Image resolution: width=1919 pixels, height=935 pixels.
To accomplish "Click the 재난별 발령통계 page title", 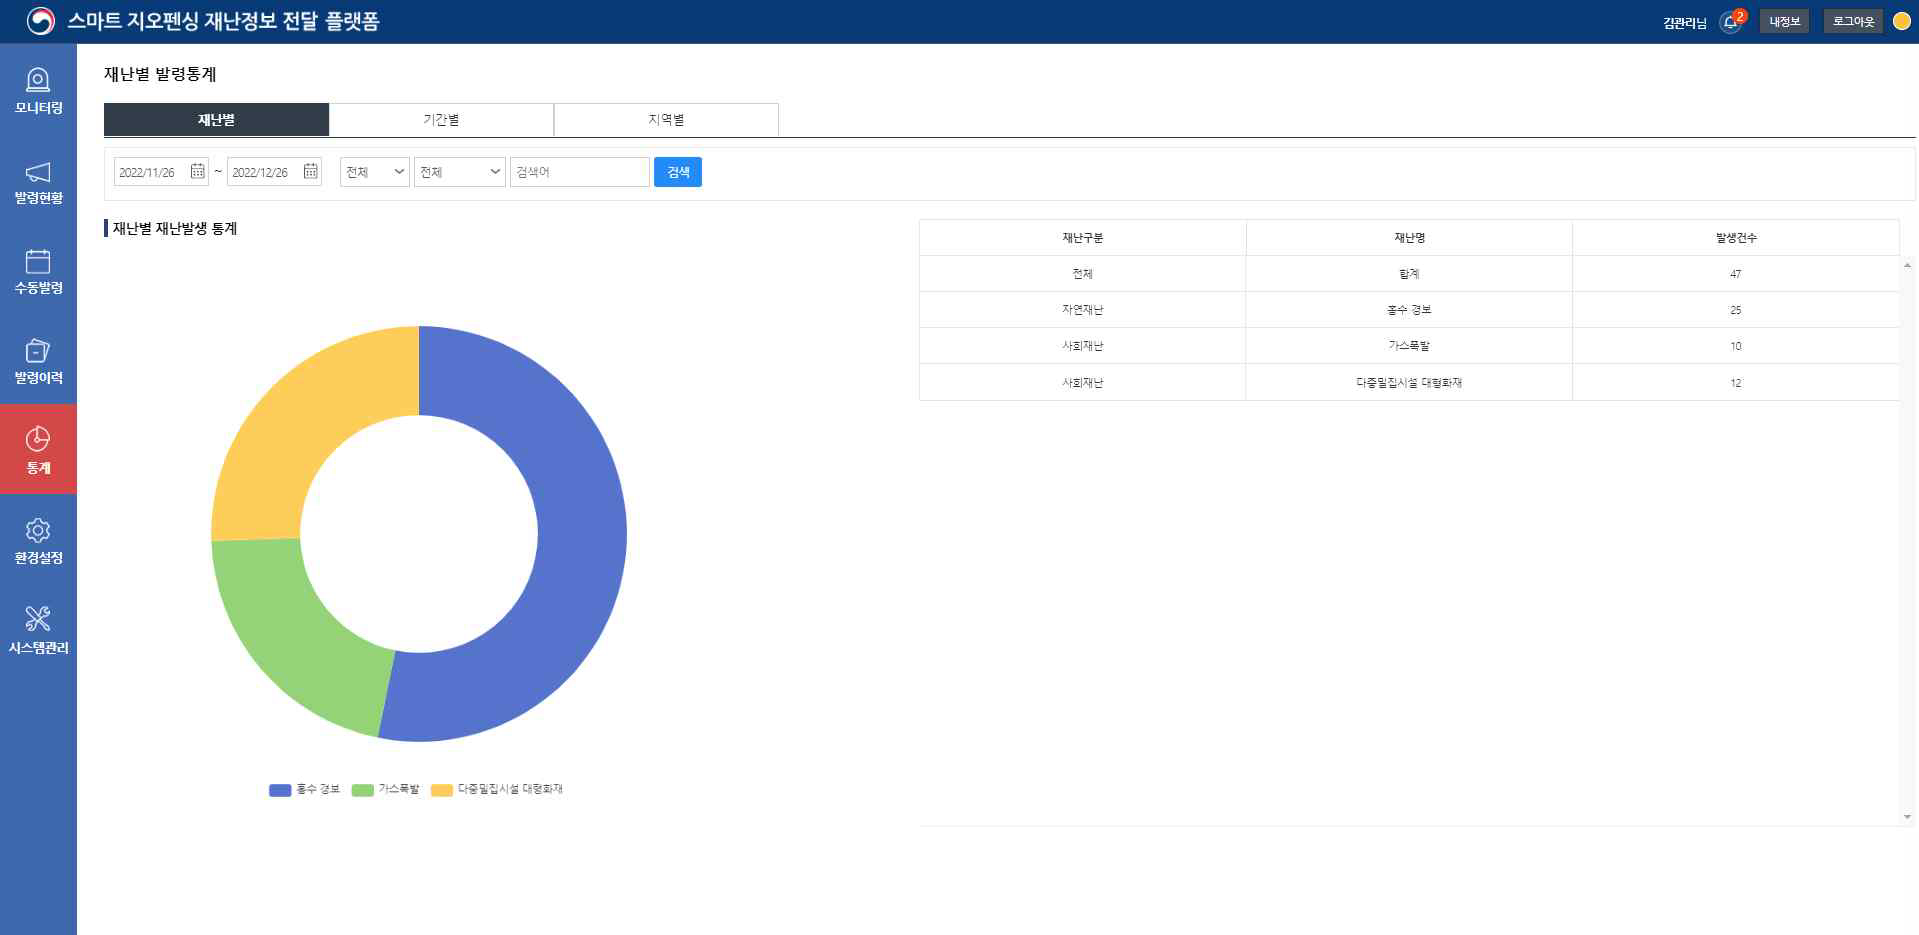I will coord(160,74).
